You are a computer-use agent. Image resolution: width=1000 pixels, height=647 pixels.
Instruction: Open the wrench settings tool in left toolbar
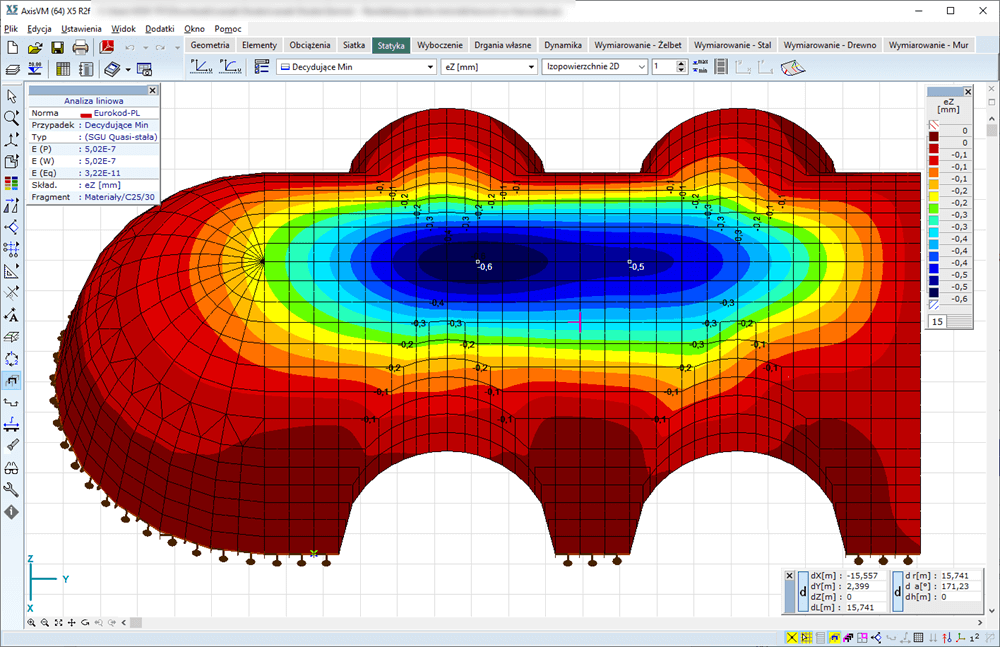[12, 490]
